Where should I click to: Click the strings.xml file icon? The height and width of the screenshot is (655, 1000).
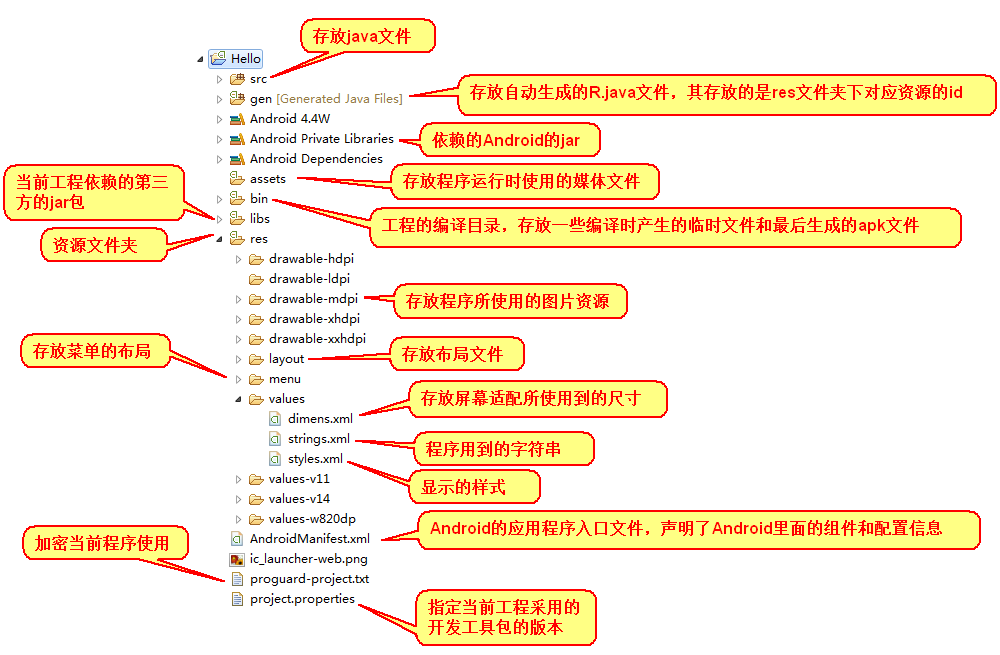pyautogui.click(x=275, y=439)
